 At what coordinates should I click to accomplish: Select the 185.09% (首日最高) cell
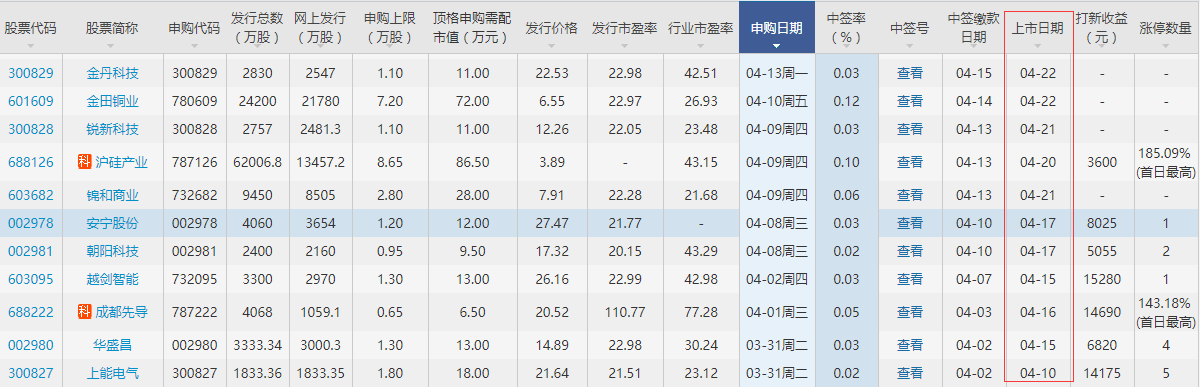pos(1165,162)
